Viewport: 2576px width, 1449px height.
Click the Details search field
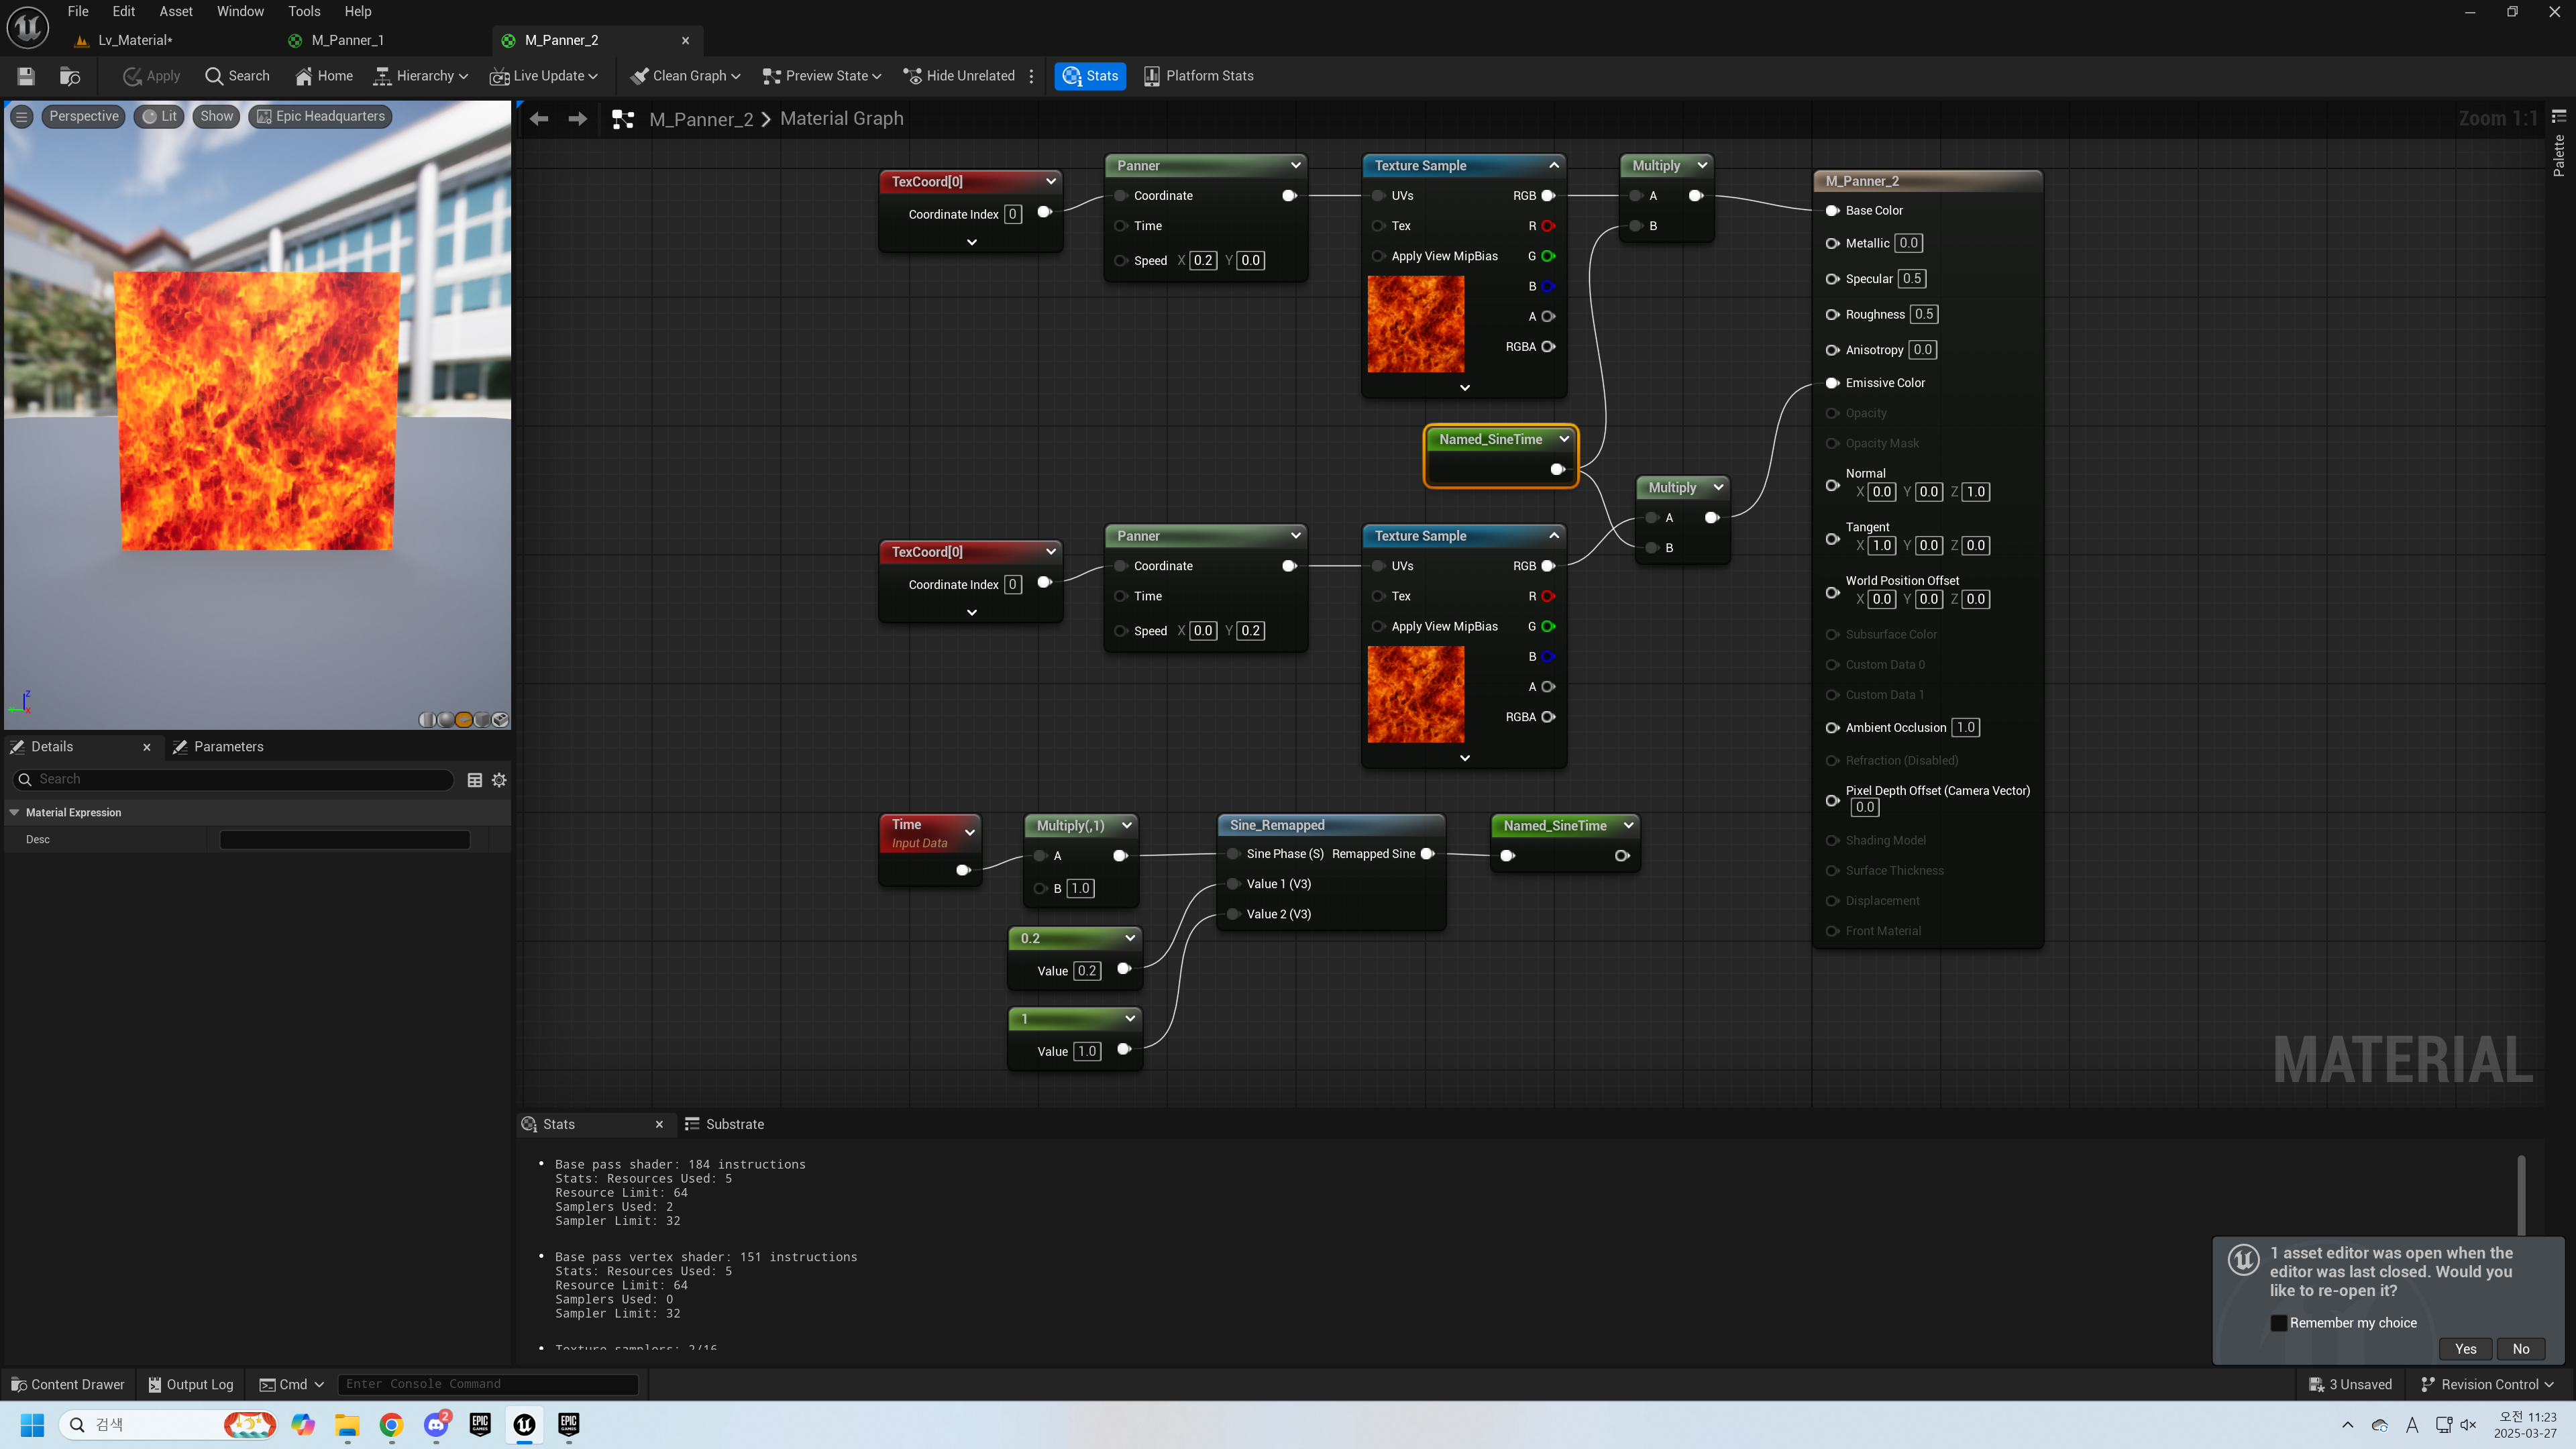tap(234, 780)
